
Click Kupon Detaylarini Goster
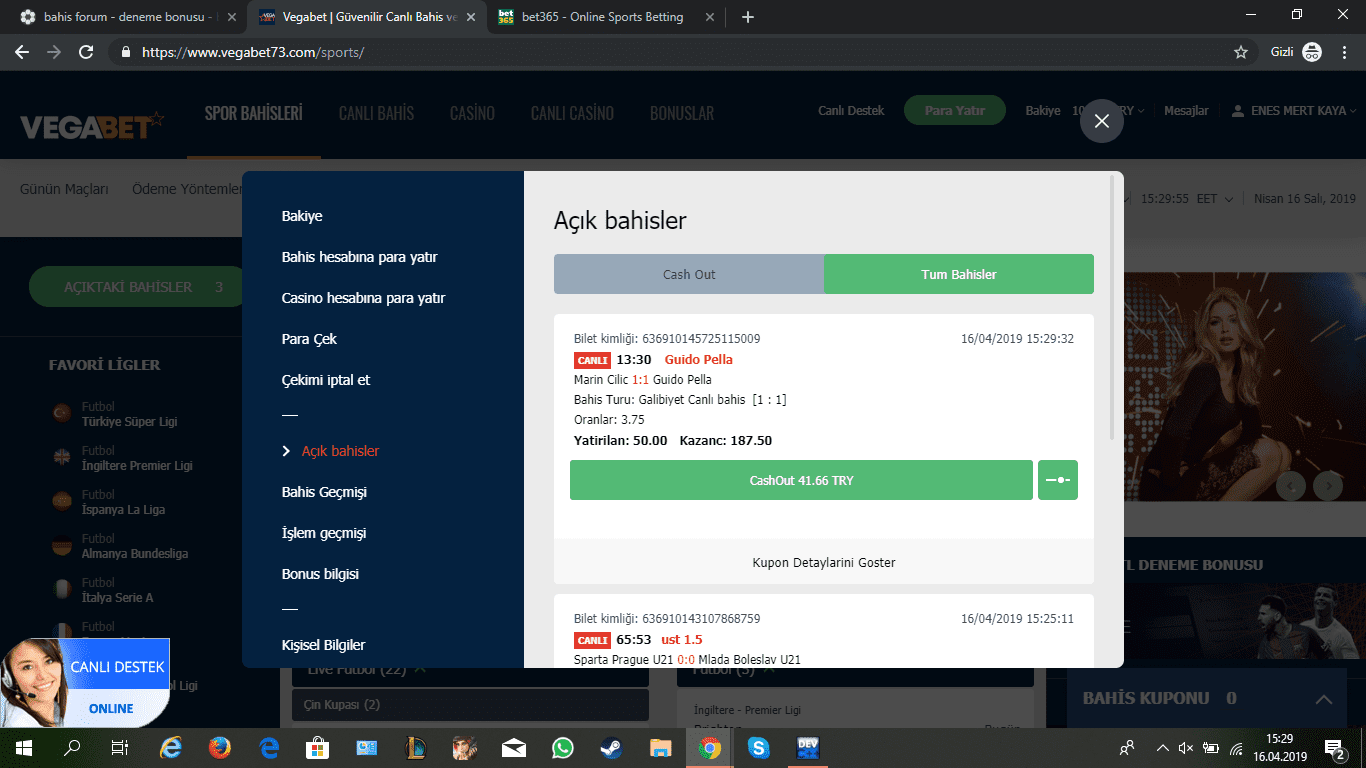pyautogui.click(x=824, y=562)
